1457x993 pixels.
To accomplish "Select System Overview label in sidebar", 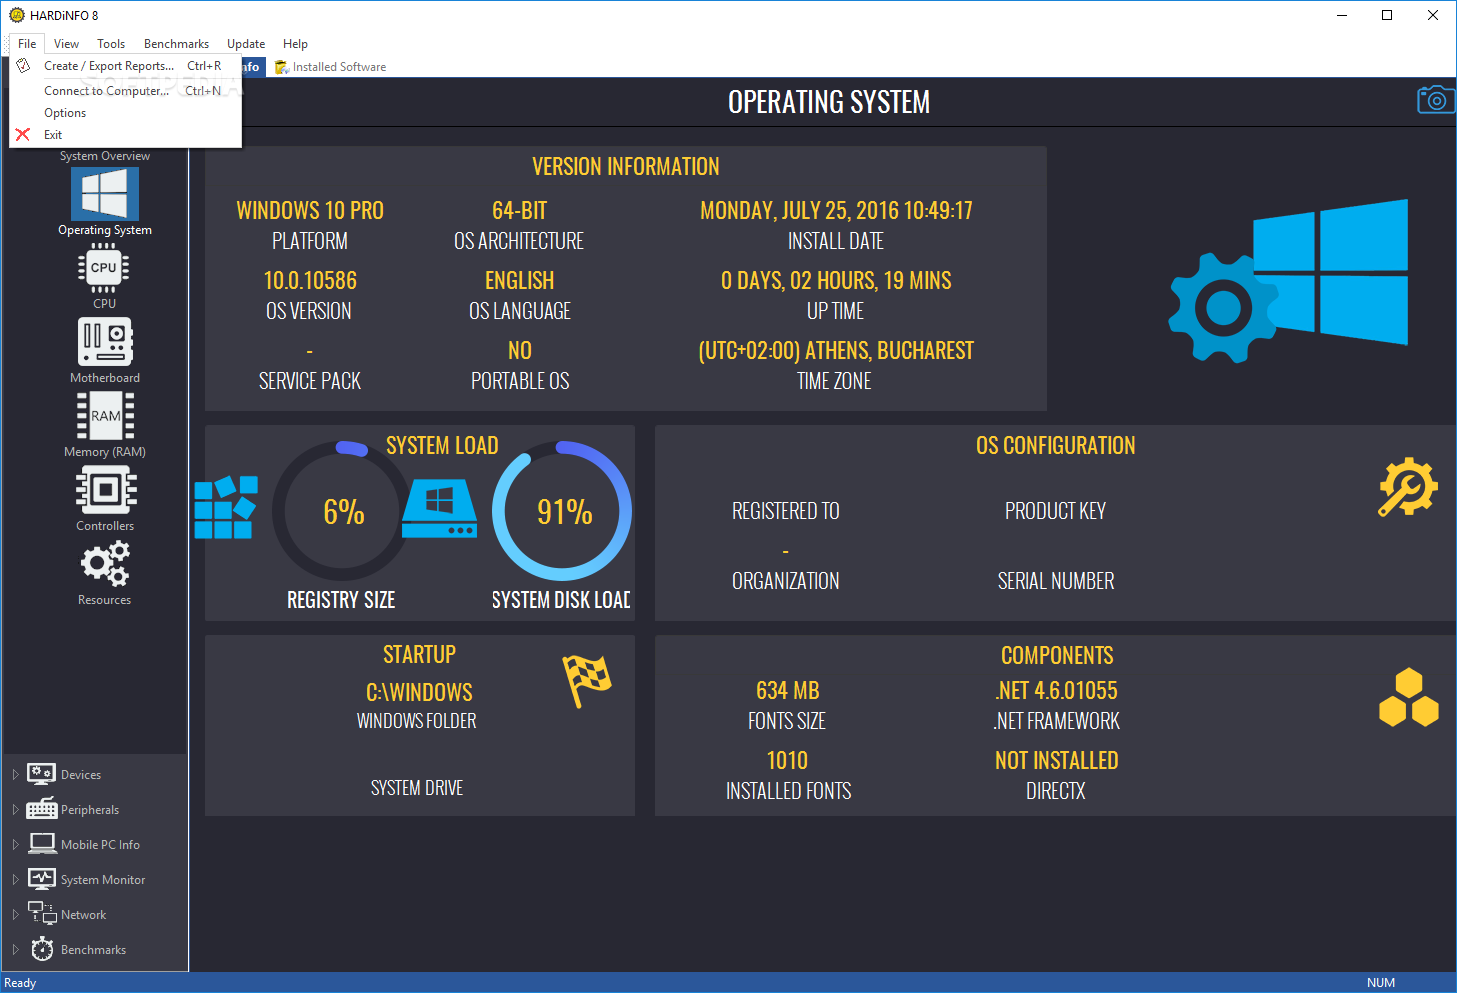I will [x=105, y=156].
